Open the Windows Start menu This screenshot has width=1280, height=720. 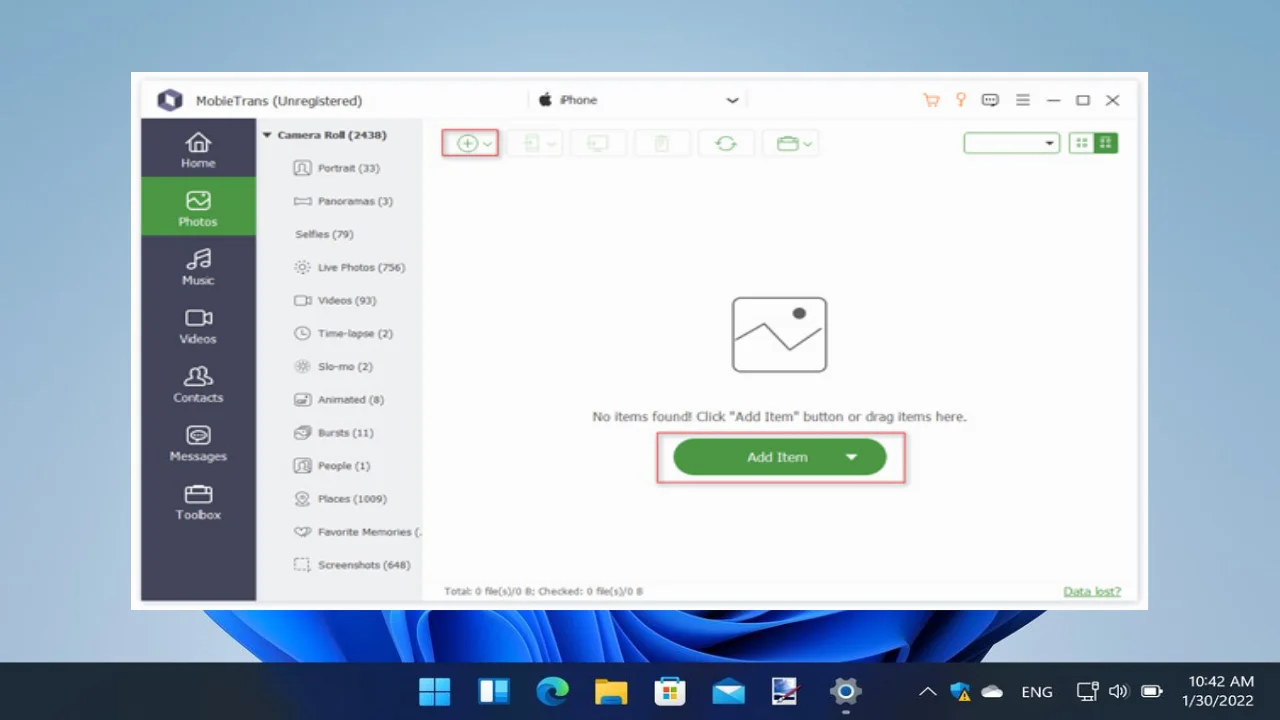[435, 691]
